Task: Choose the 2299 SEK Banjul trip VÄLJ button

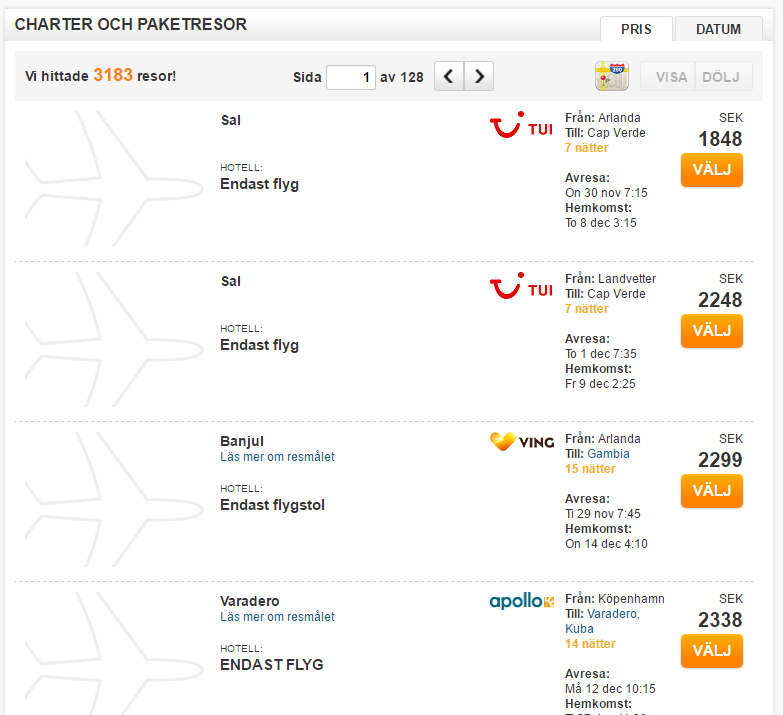Action: (x=712, y=491)
